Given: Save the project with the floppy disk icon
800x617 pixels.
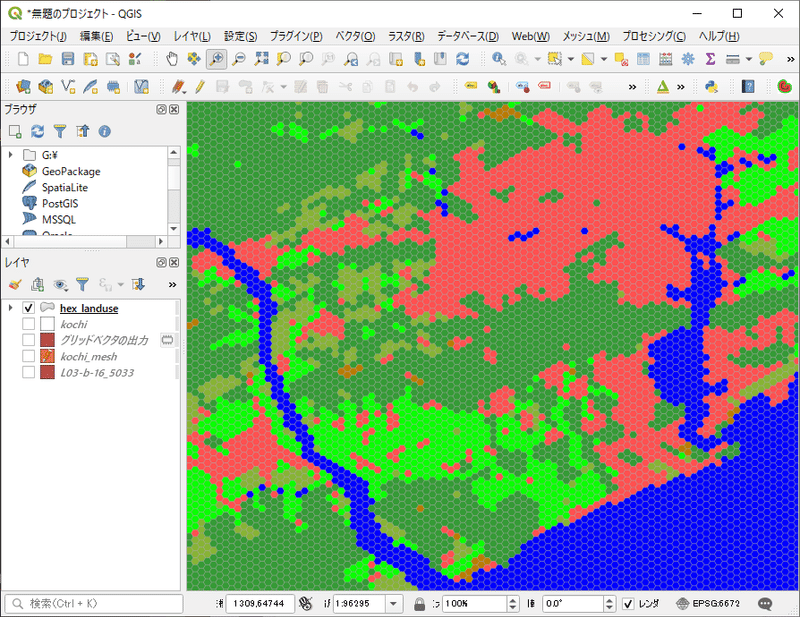Looking at the screenshot, I should coord(68,59).
